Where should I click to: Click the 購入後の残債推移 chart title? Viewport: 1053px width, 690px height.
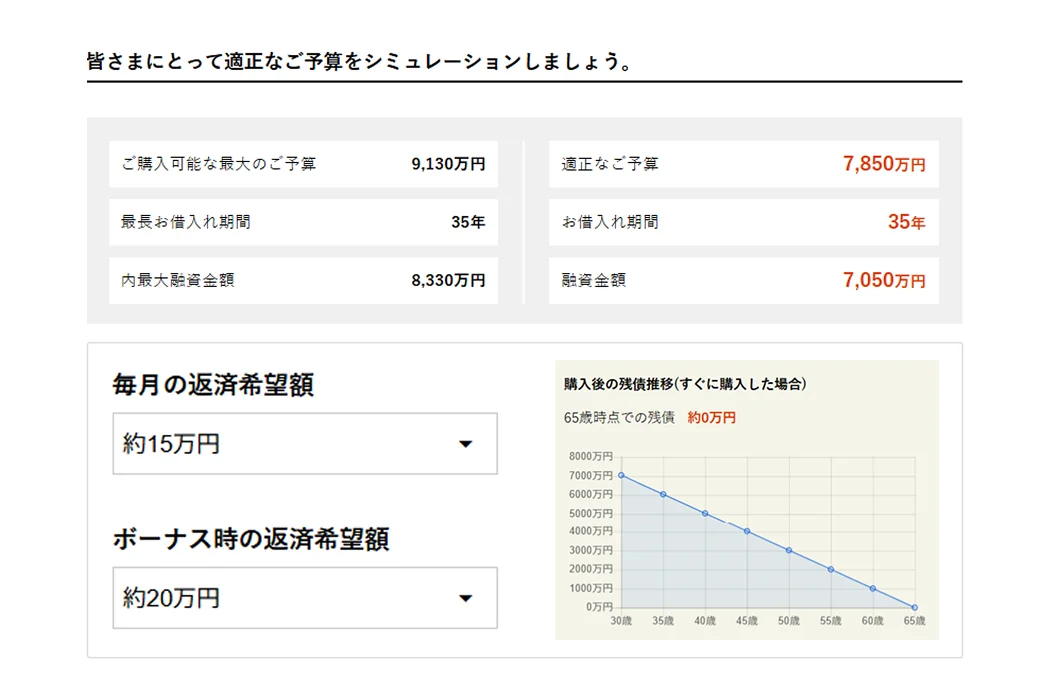tap(685, 384)
